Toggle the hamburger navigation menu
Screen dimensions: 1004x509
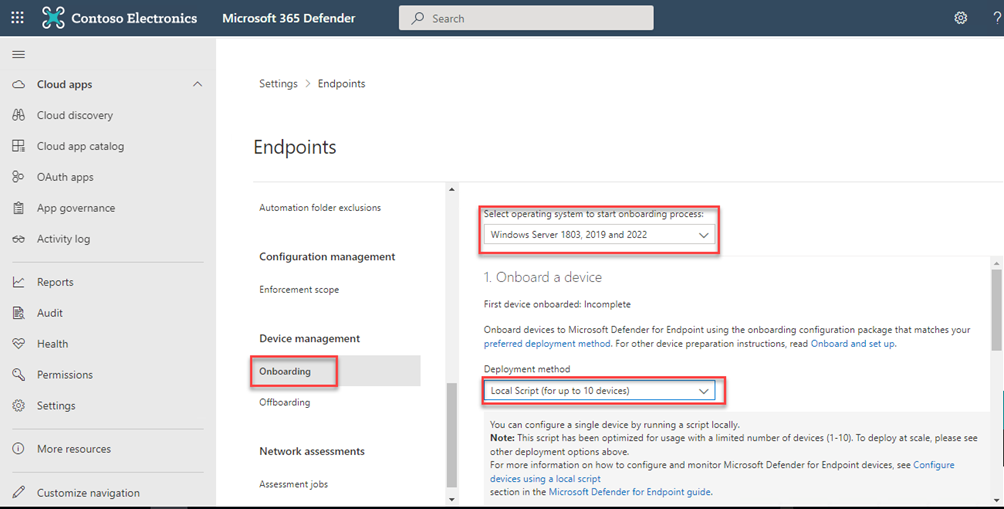tap(19, 54)
